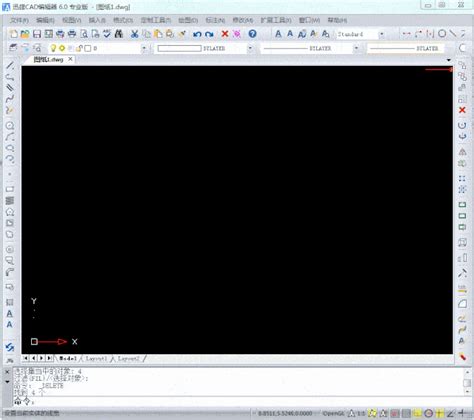Viewport: 474px width, 420px height.
Task: Open the 帮助 (Help) menu
Action: (337, 20)
